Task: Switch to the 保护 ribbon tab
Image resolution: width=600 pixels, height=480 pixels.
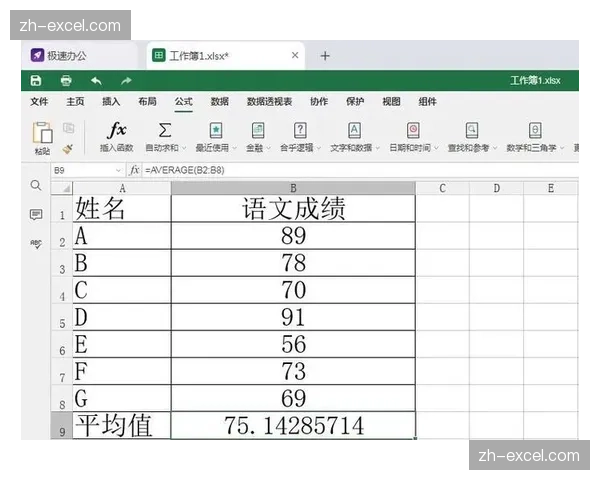Action: tap(355, 102)
